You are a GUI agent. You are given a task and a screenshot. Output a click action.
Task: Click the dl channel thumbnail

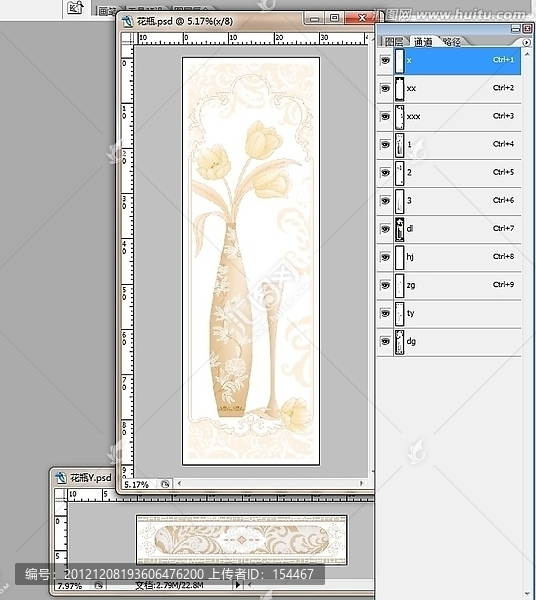[399, 229]
